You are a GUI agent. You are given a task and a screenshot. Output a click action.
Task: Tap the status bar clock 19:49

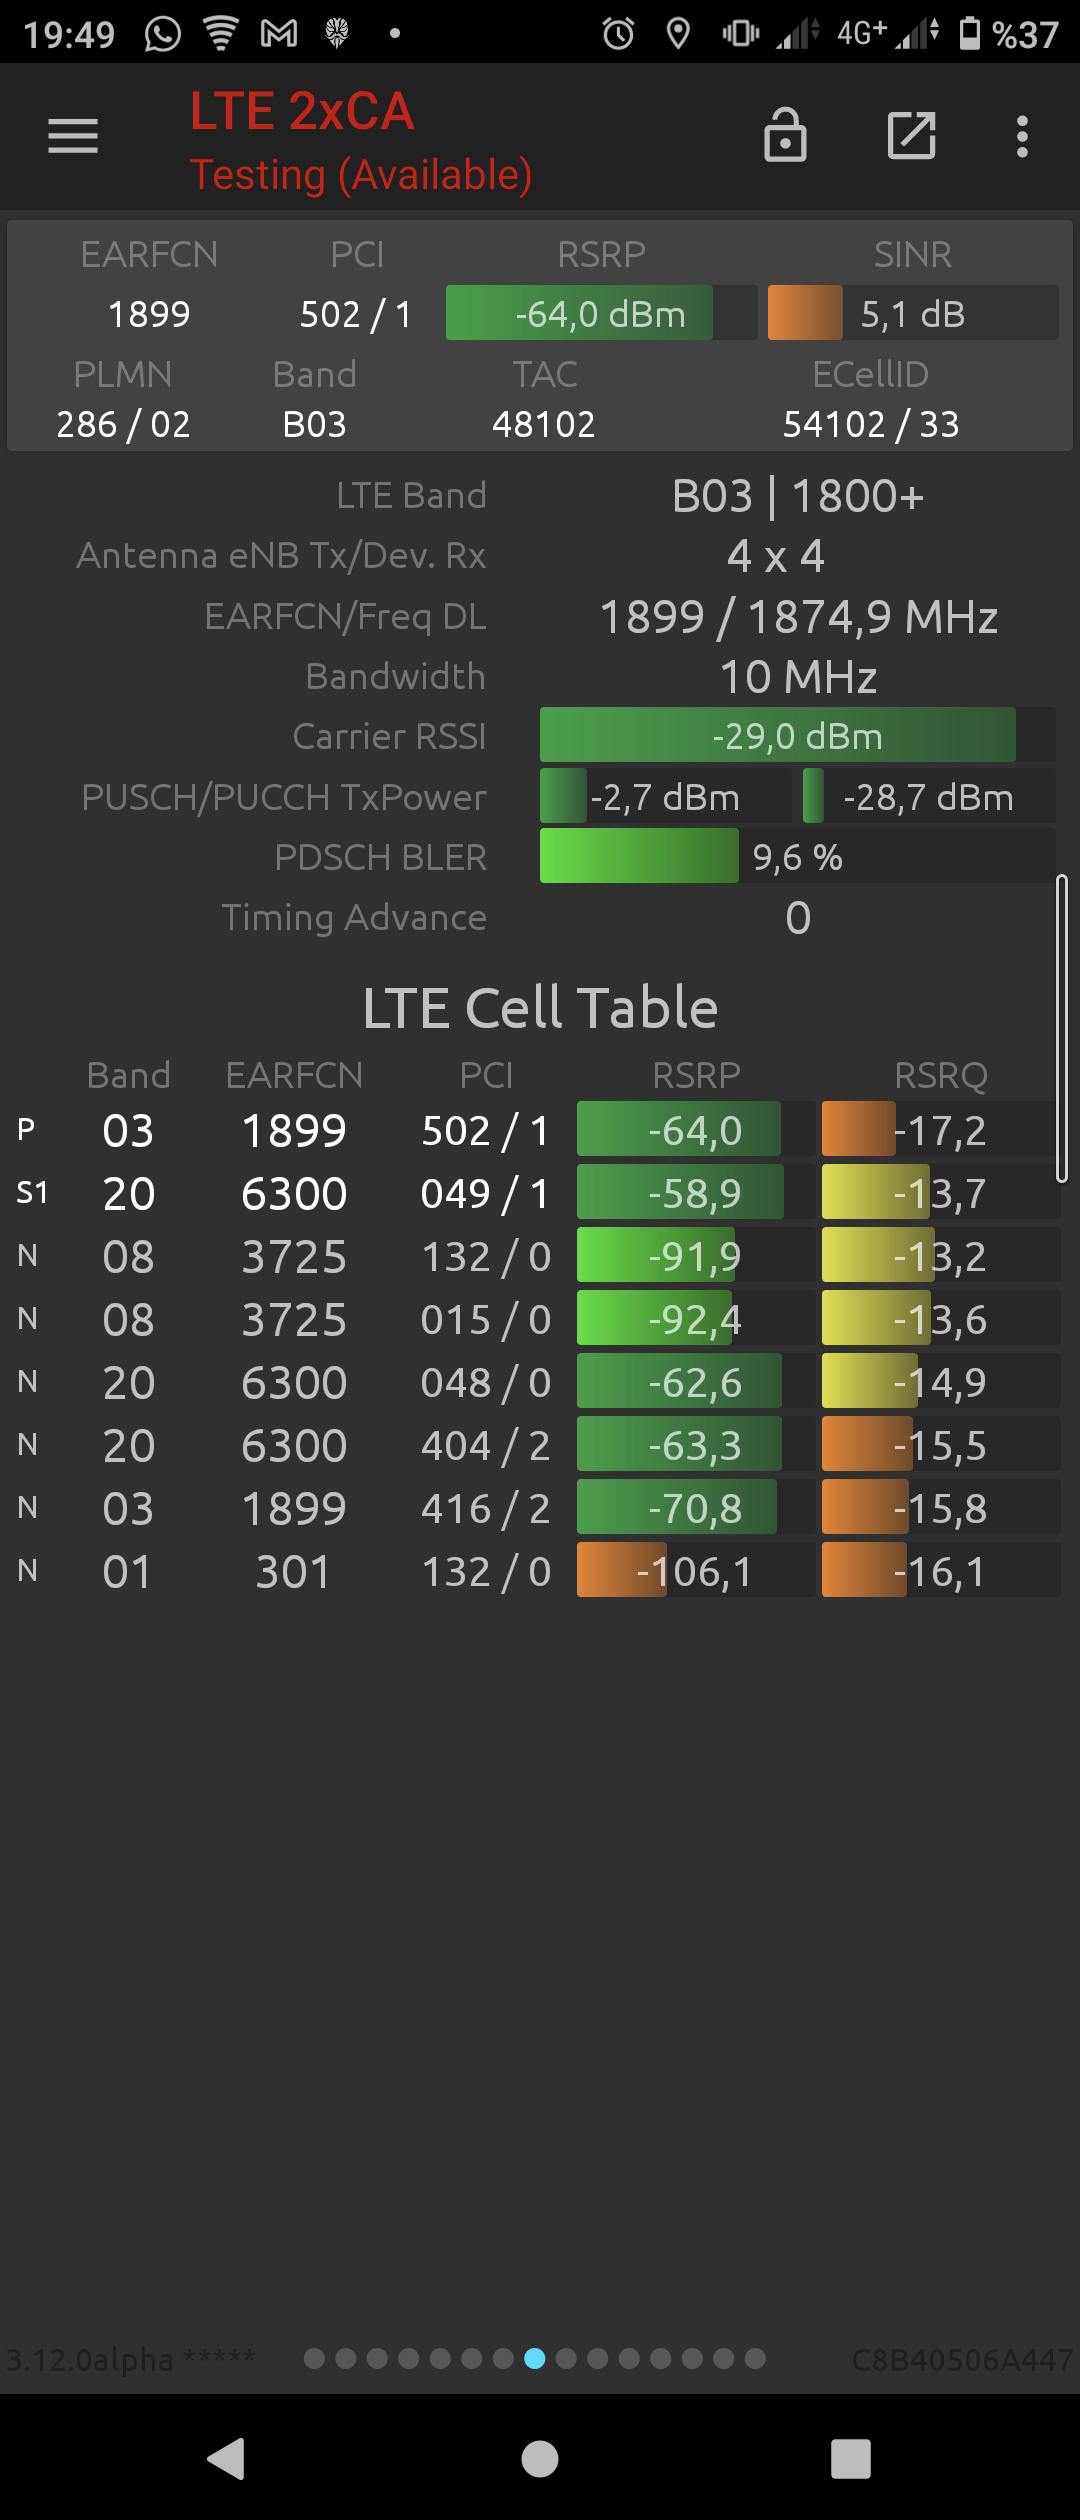point(69,35)
